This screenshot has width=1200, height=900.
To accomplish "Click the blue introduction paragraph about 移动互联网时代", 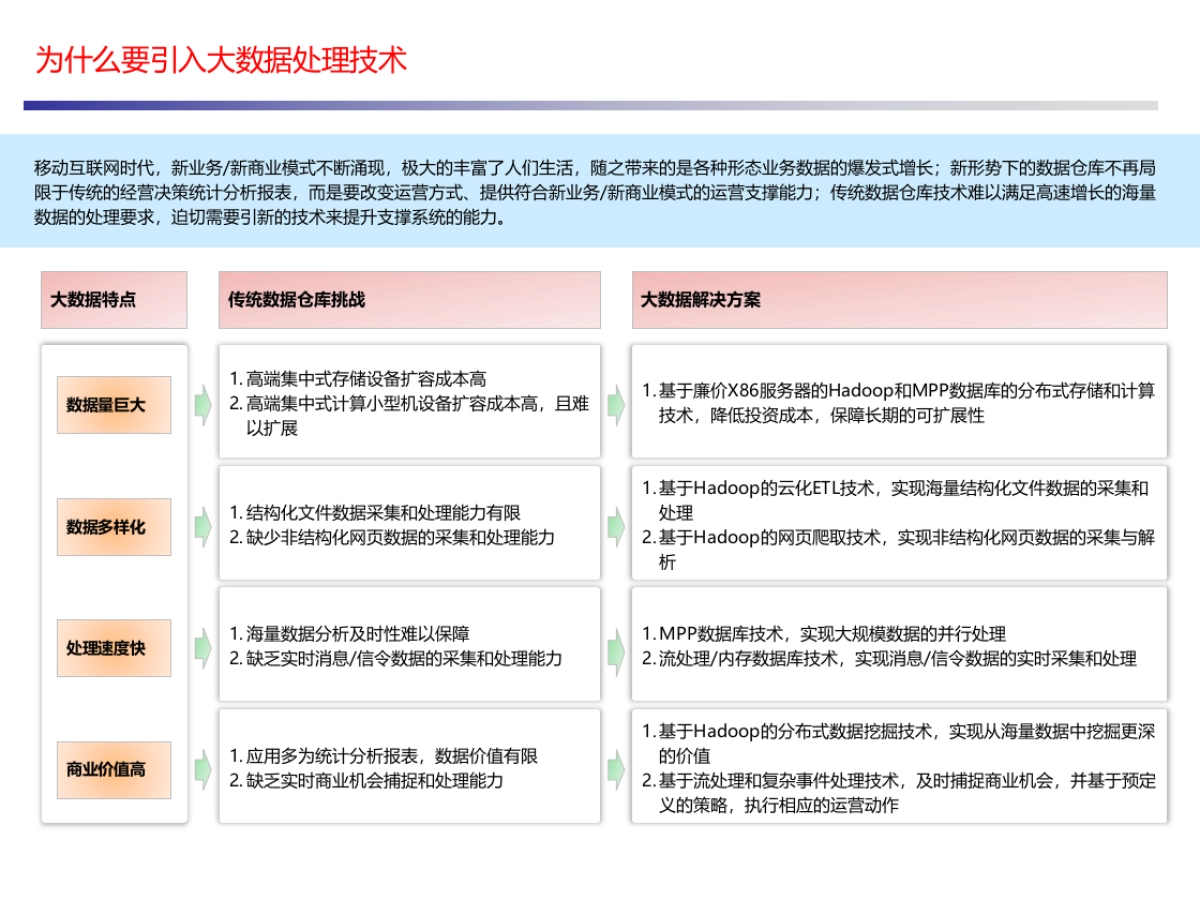I will point(600,194).
